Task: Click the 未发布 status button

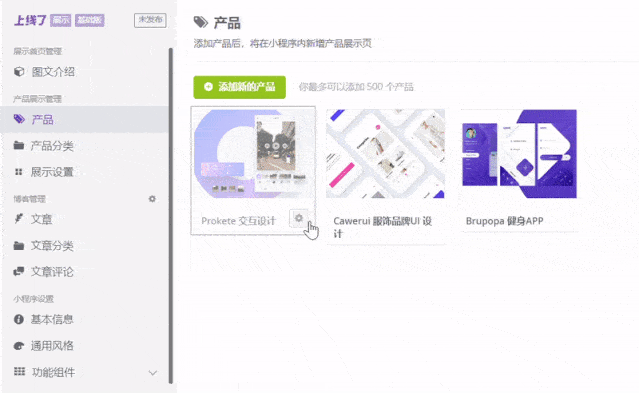Action: (x=150, y=20)
